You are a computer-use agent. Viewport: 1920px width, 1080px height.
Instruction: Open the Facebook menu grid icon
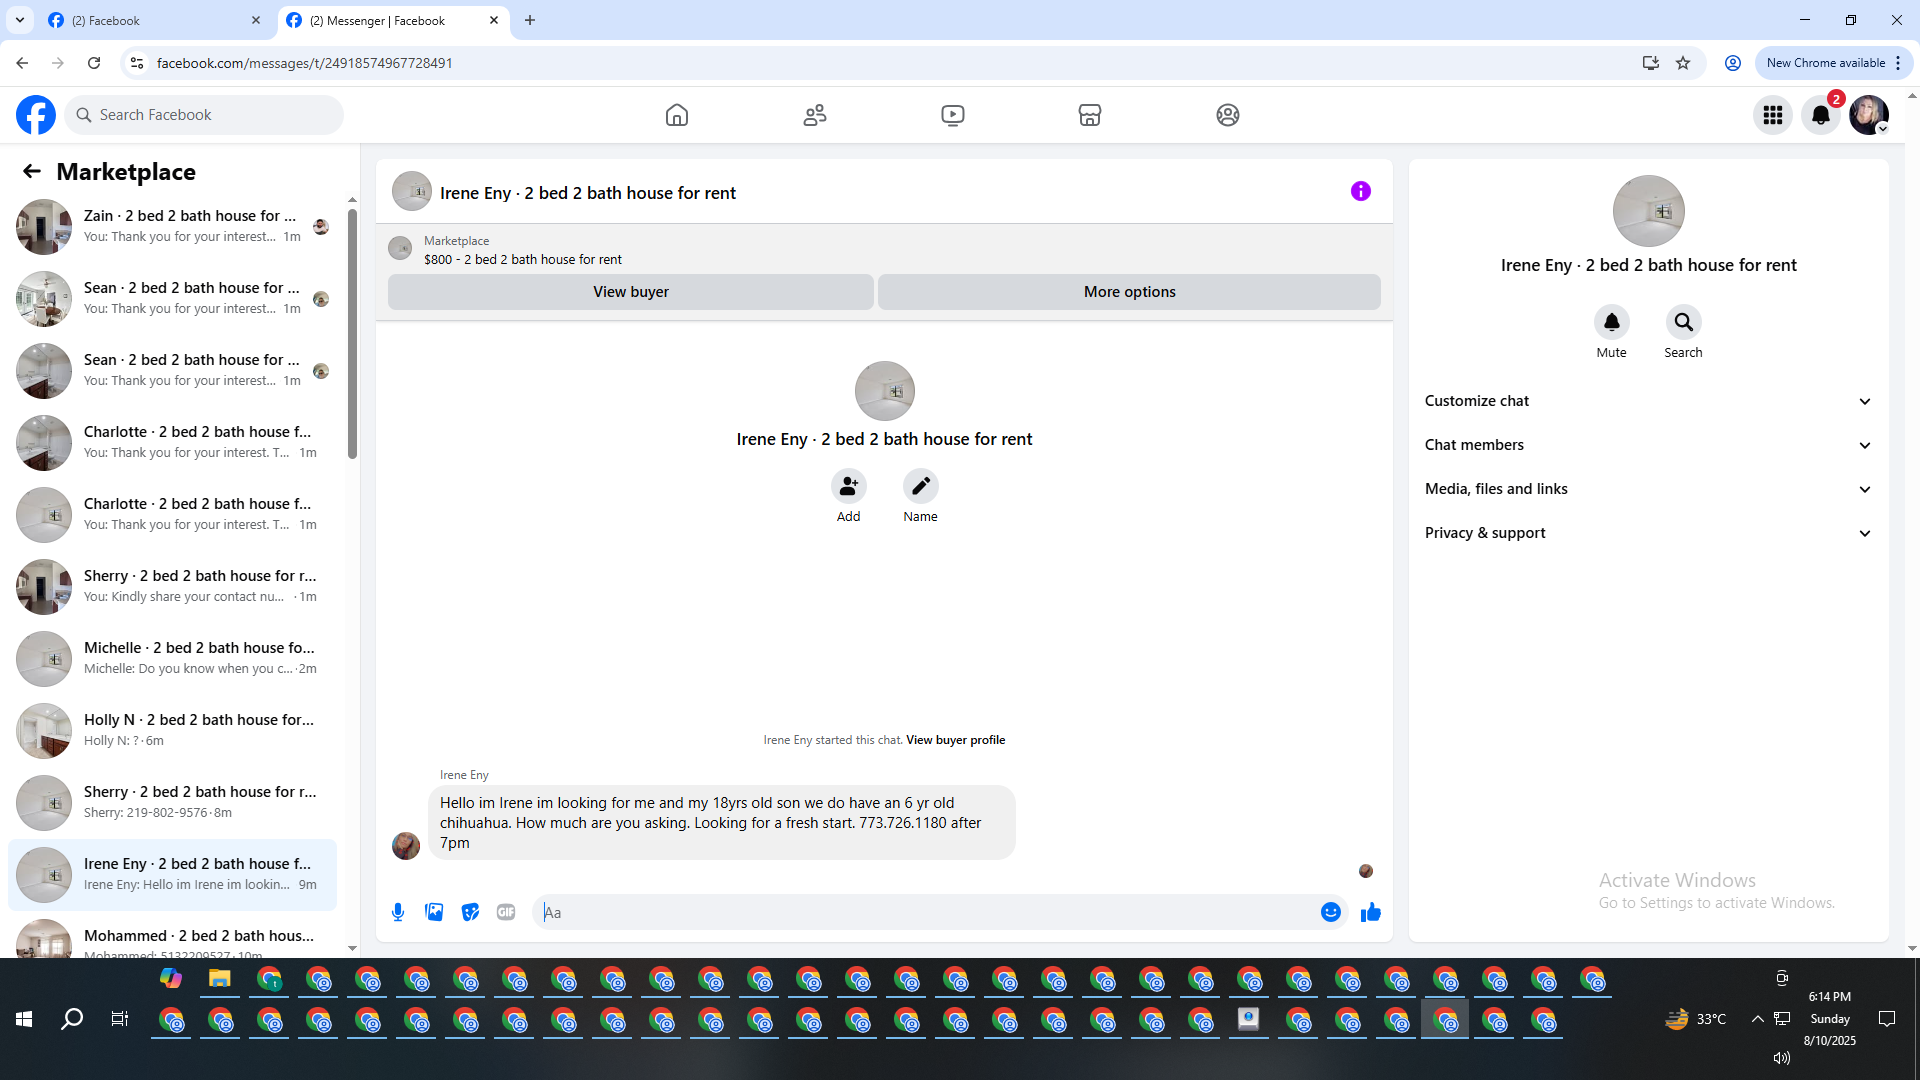tap(1772, 115)
